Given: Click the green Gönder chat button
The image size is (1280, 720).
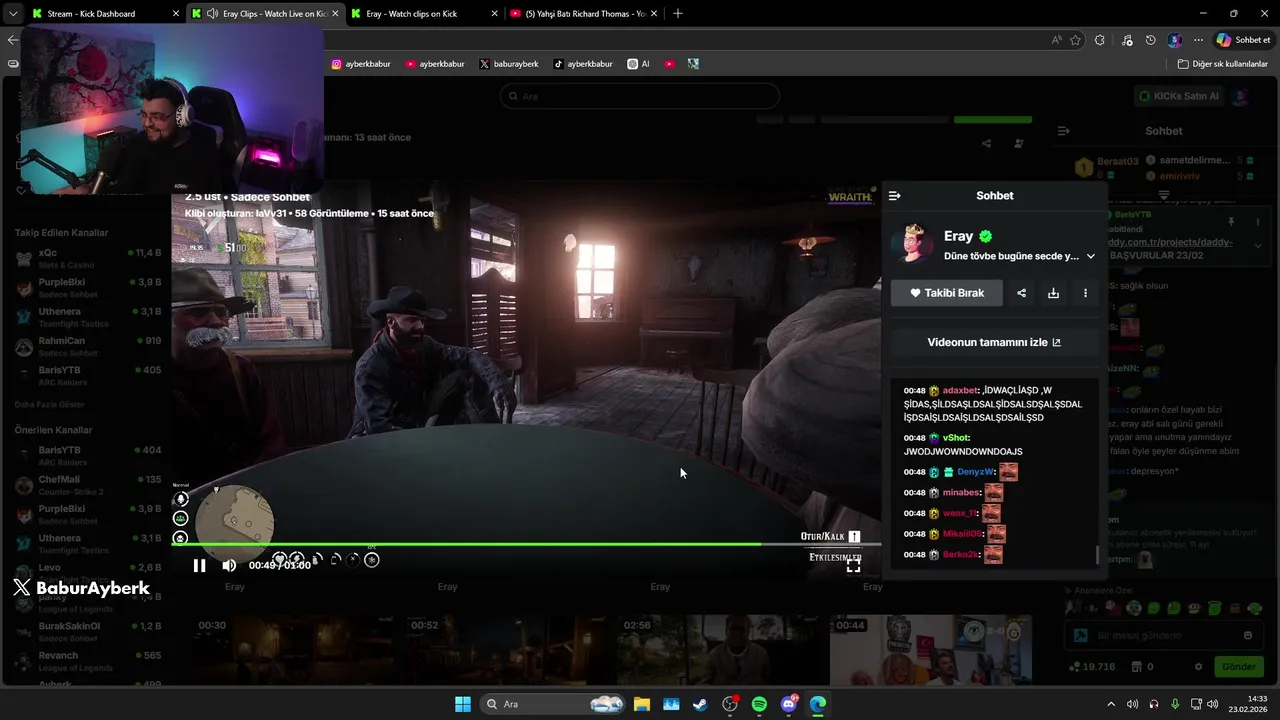Looking at the screenshot, I should pos(1239,666).
